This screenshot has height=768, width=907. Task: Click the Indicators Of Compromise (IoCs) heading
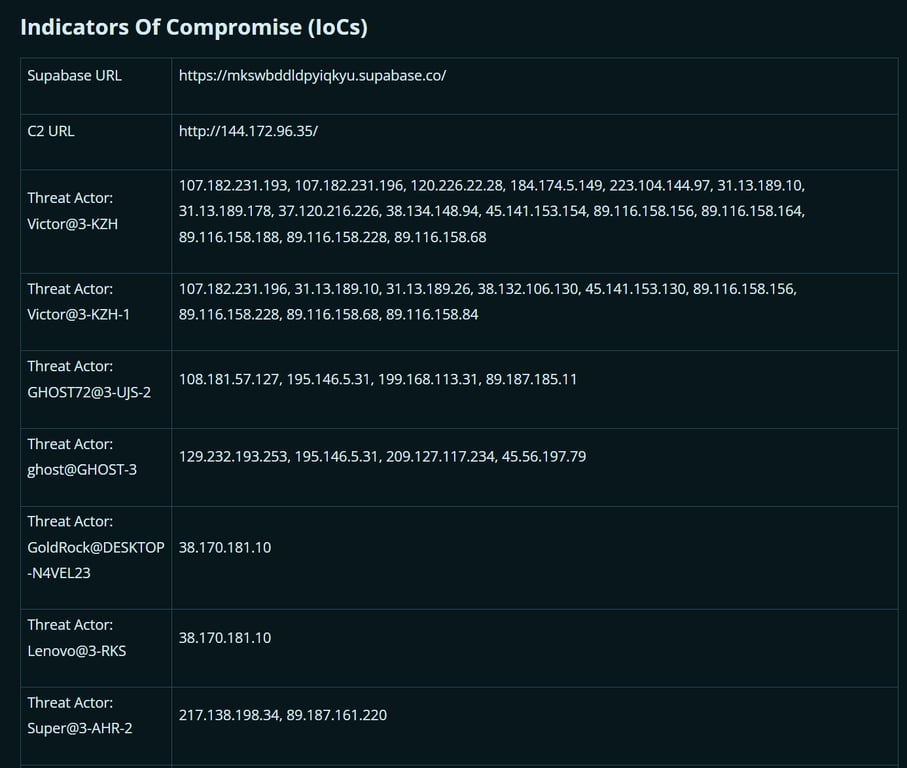point(194,27)
